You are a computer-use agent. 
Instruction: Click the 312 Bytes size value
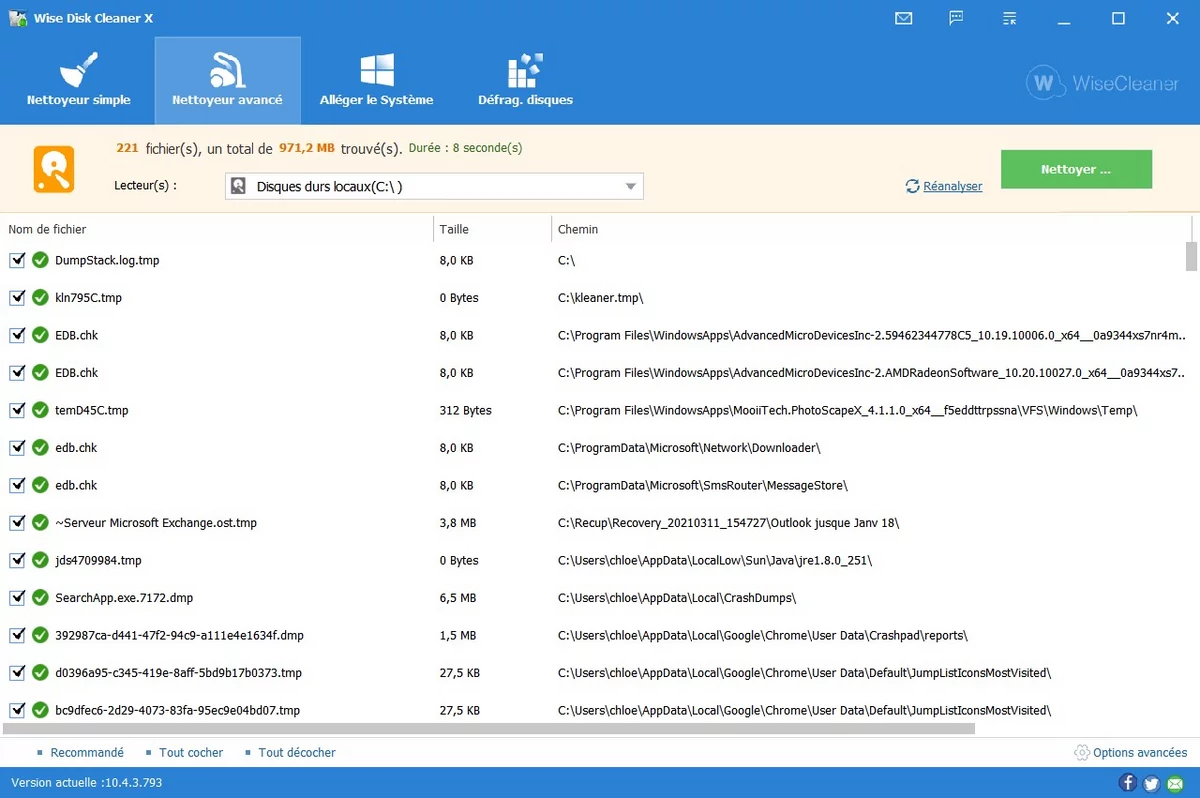pos(466,410)
